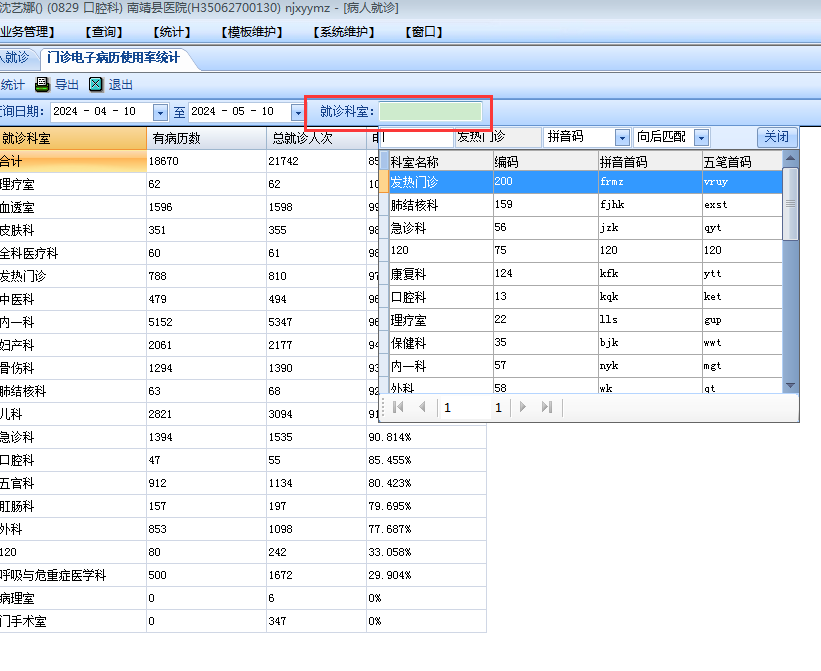Viewport: 821px width, 671px height.
Task: Go to next page in department popup
Action: pyautogui.click(x=523, y=407)
